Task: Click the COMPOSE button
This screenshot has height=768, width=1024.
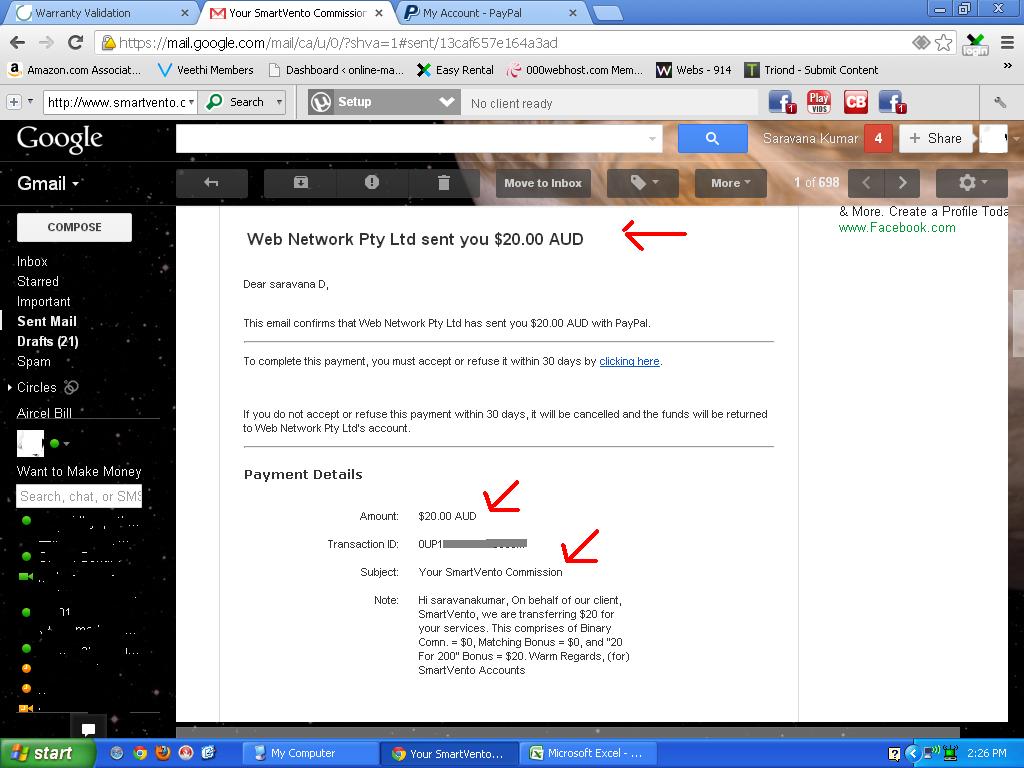Action: tap(74, 227)
